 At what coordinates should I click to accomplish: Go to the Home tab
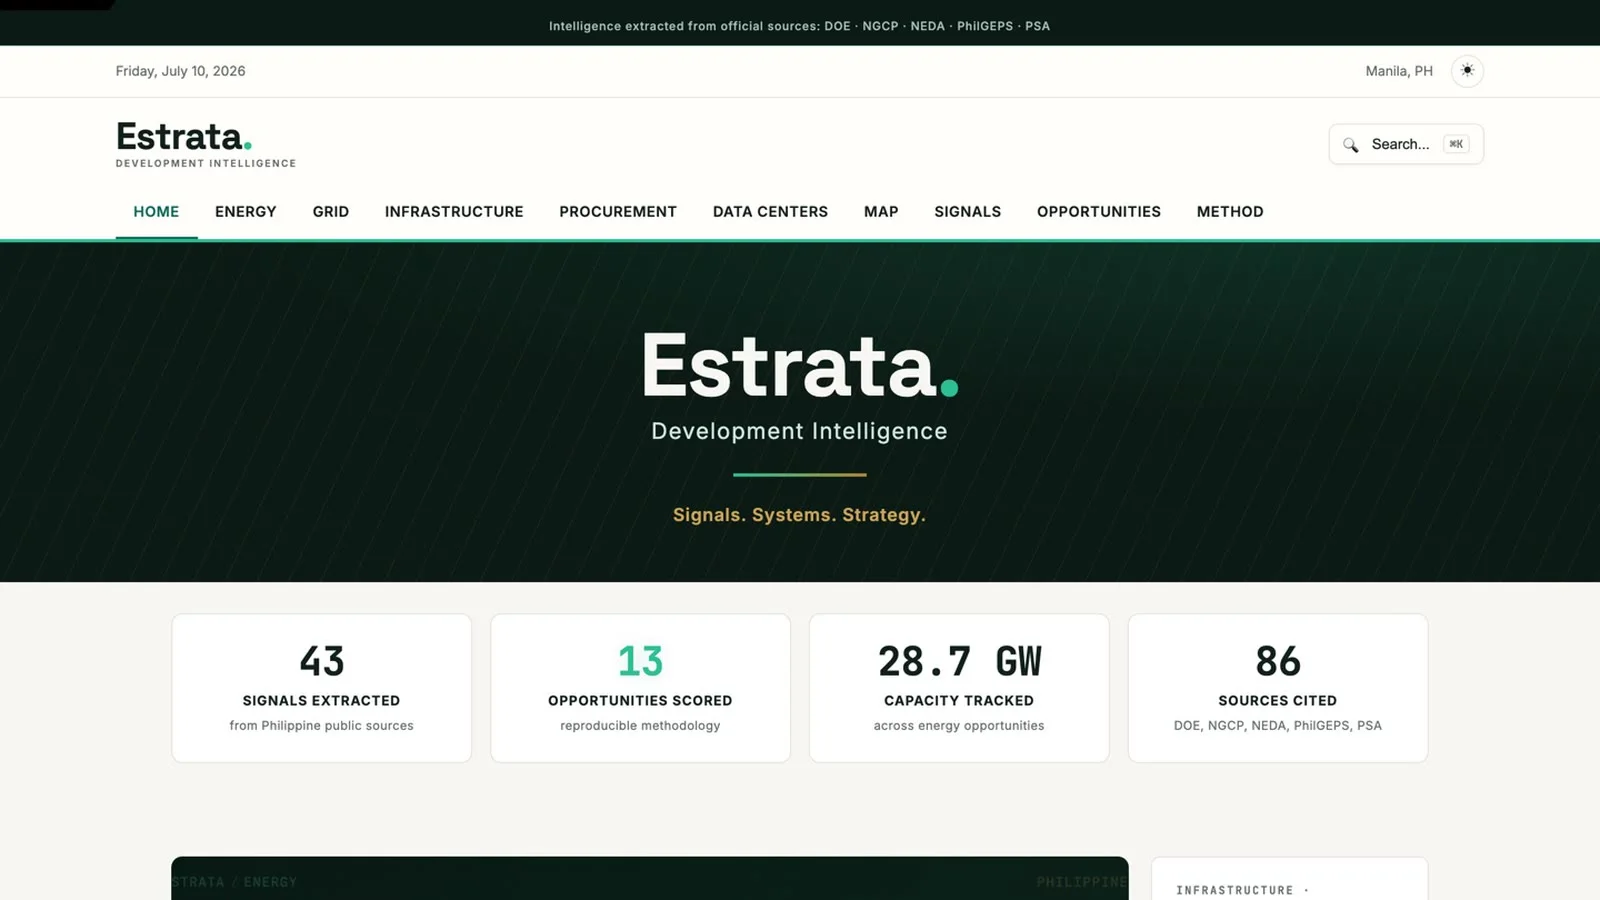click(x=156, y=212)
